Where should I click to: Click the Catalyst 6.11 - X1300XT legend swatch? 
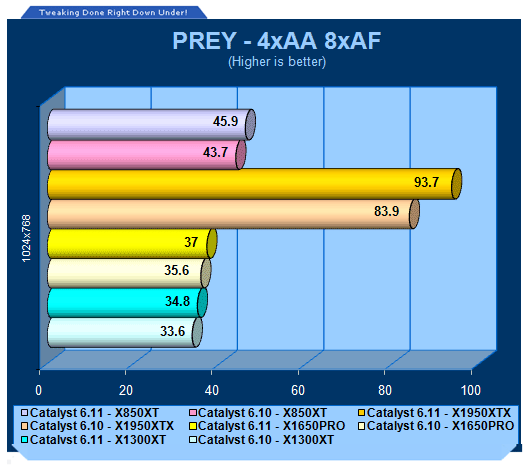(24, 440)
